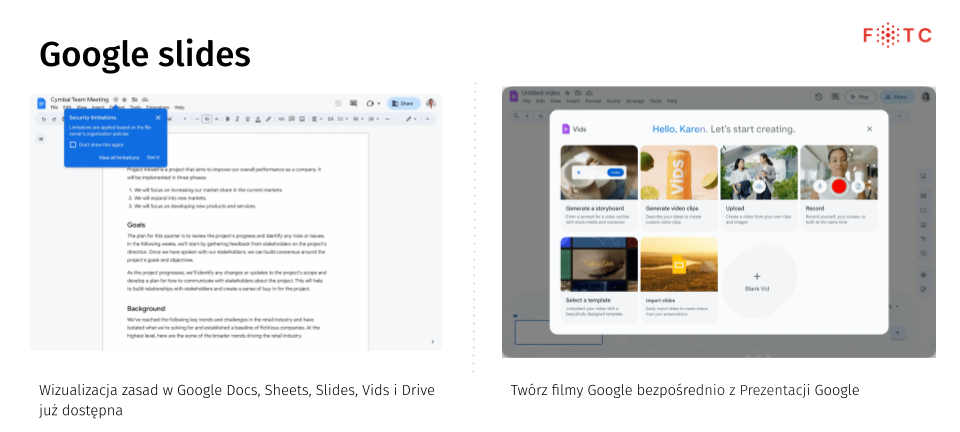Open comments icon in Docs header

tap(353, 103)
